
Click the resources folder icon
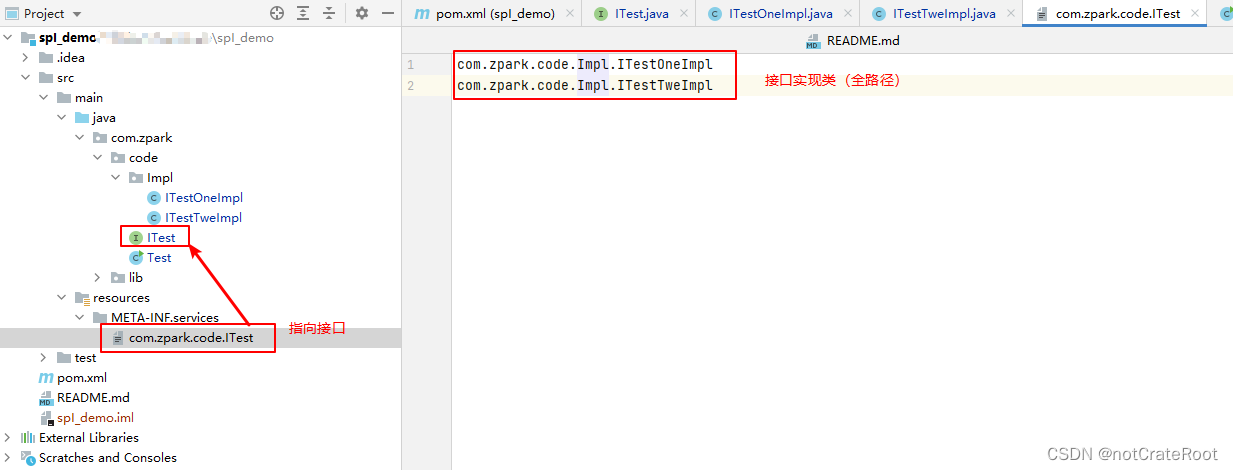tap(81, 297)
